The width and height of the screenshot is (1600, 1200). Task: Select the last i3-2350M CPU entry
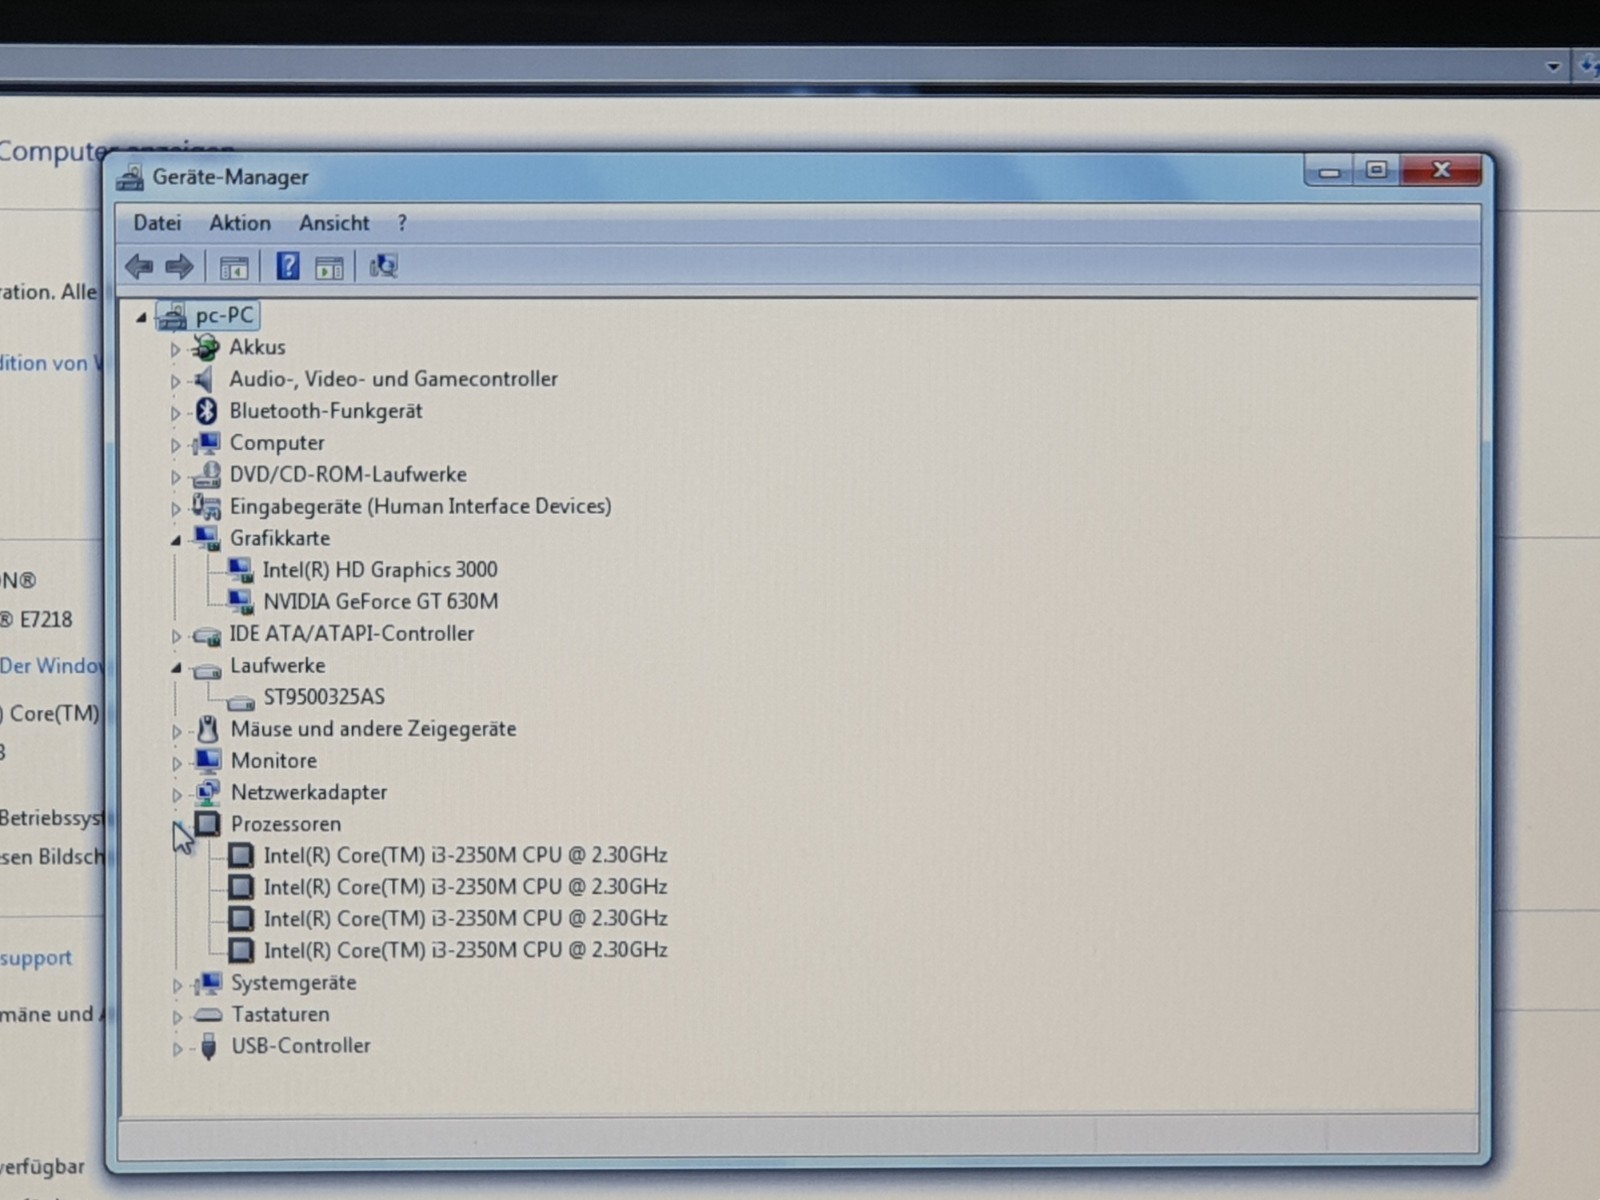[465, 950]
